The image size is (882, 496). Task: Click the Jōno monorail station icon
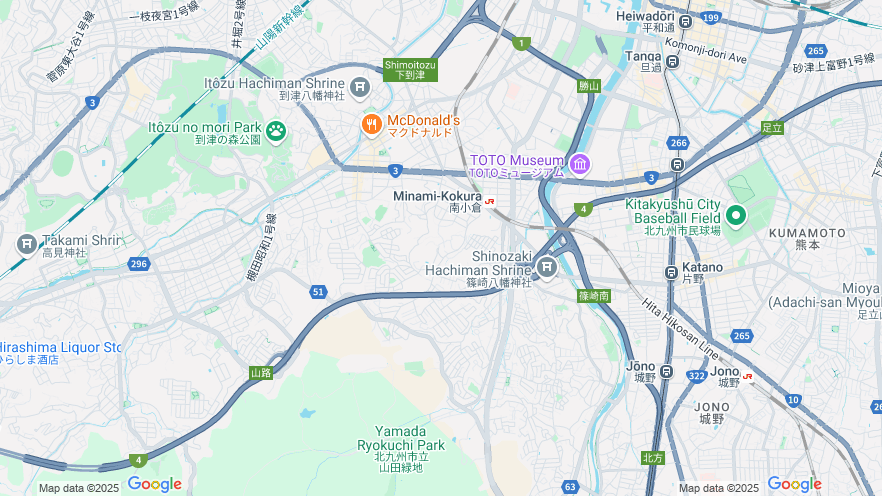[667, 372]
